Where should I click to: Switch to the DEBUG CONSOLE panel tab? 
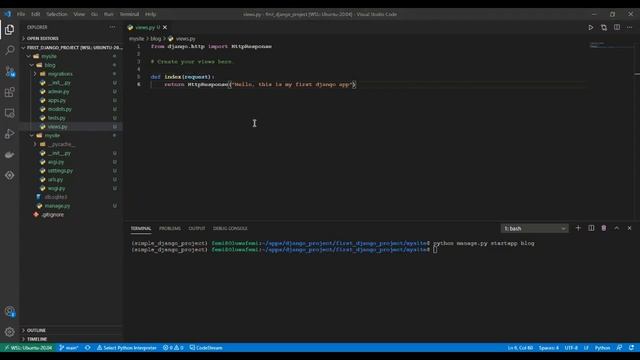(230, 229)
